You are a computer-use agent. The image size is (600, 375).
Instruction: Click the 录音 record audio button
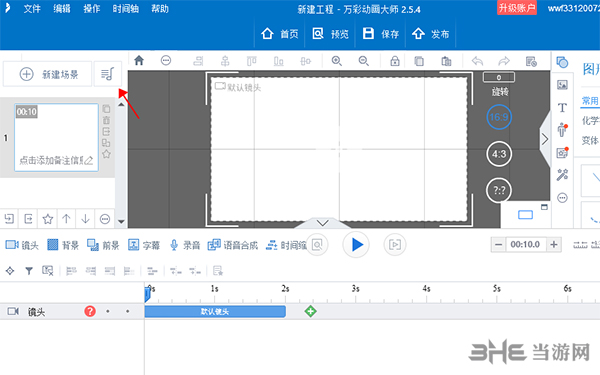point(185,245)
